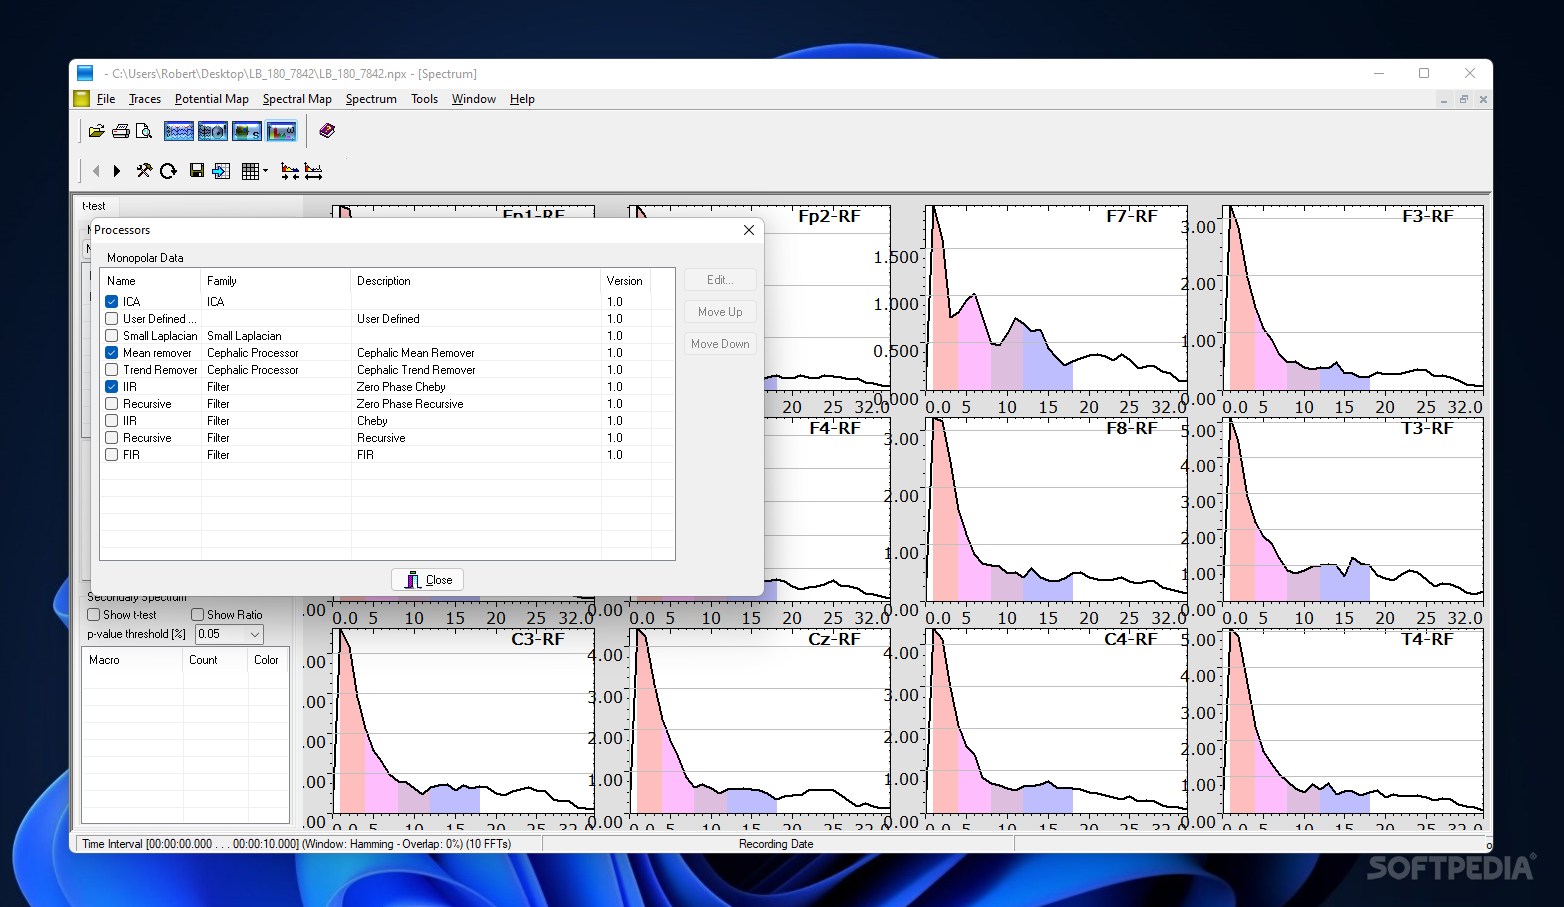Switch to the Spectrum view icon
The image size is (1564, 907).
pos(281,131)
